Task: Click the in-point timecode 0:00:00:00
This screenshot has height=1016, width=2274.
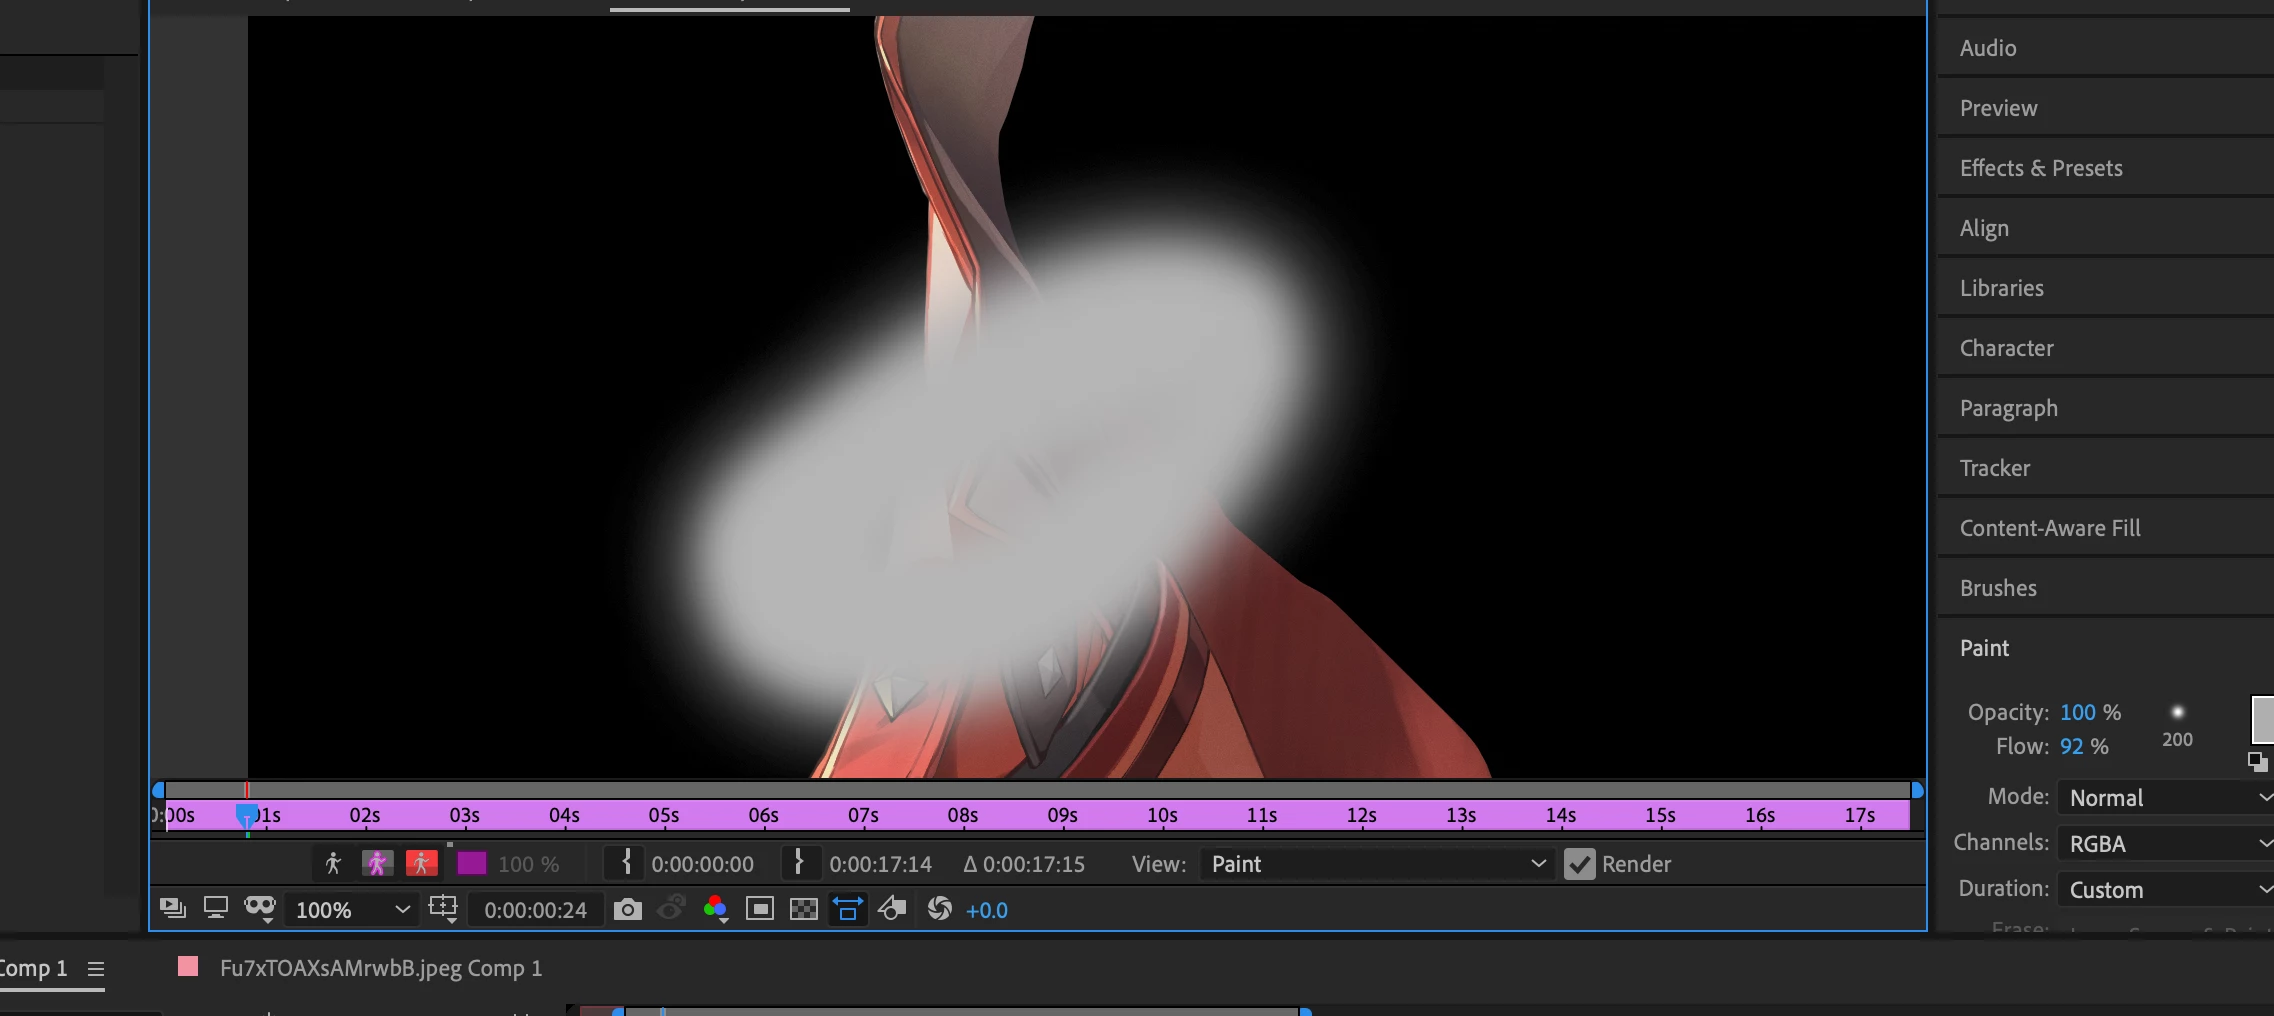Action: point(703,864)
